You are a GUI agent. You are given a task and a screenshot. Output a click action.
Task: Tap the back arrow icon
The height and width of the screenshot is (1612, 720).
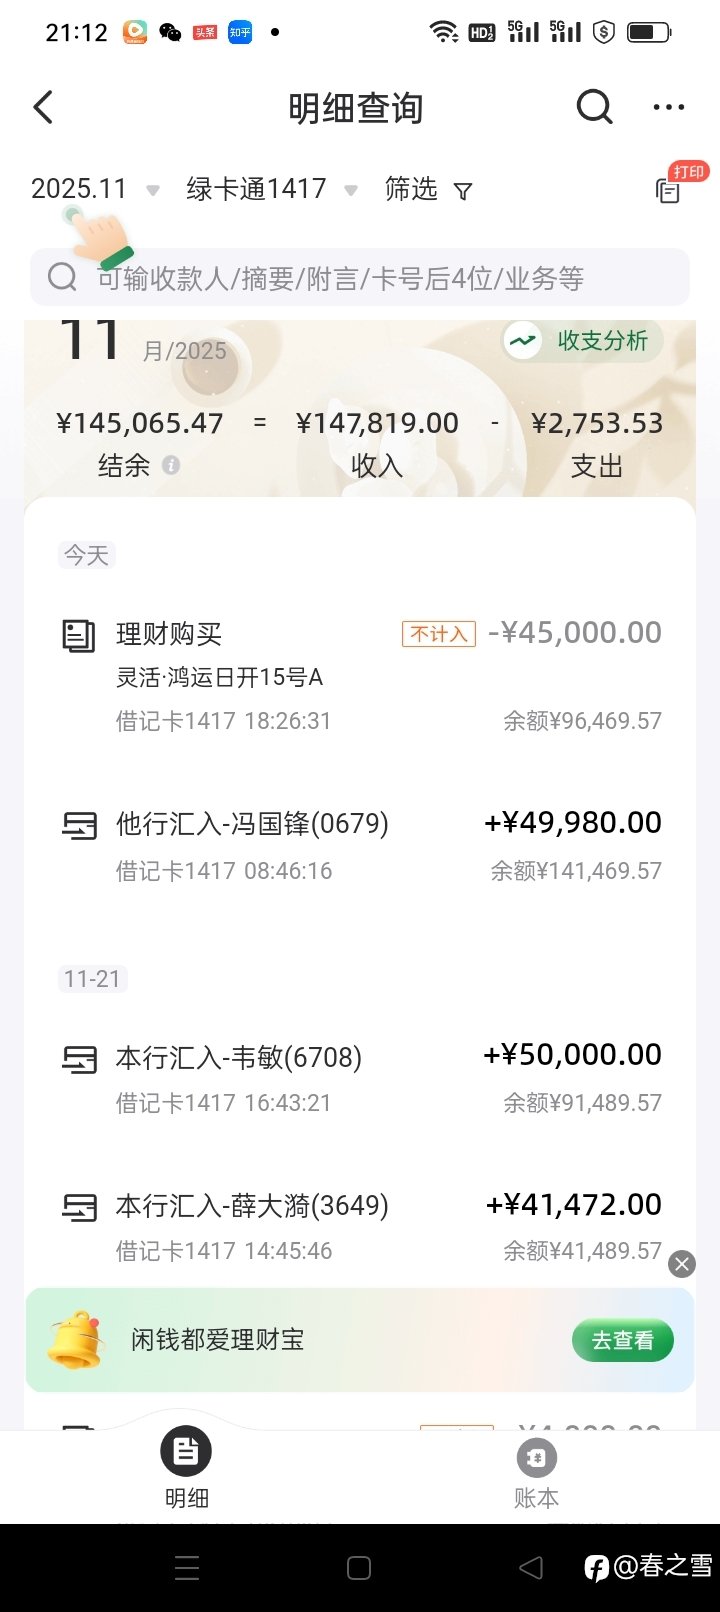[x=43, y=108]
